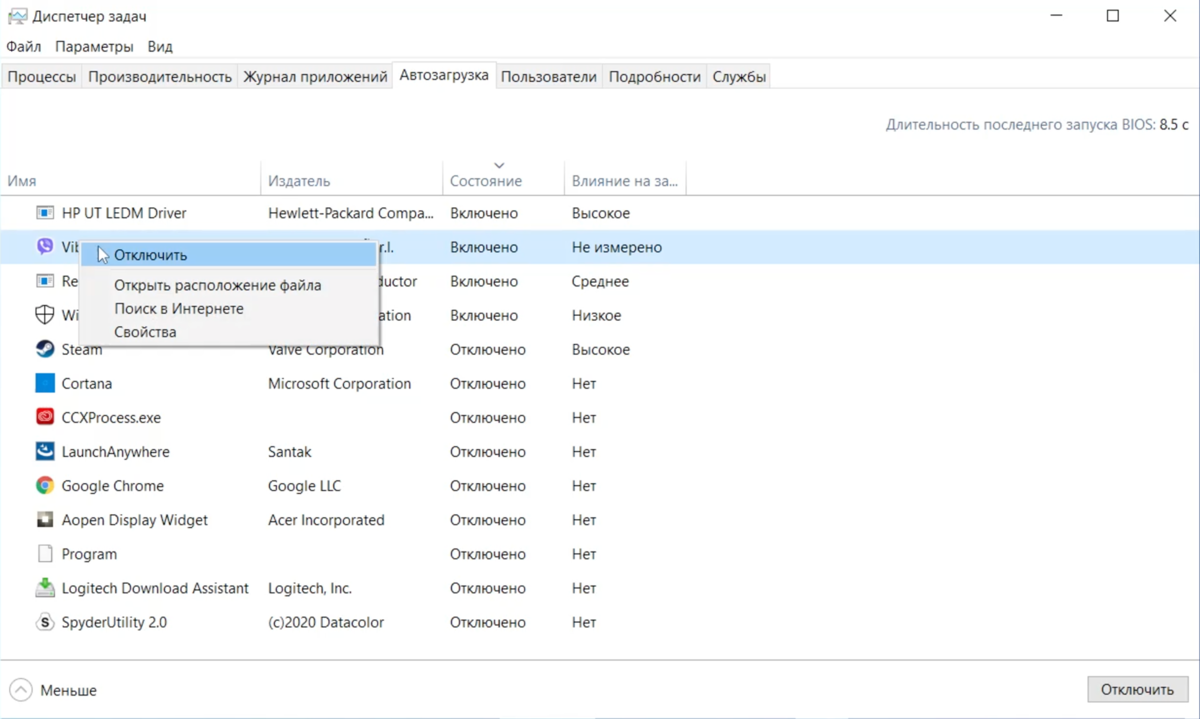
Task: Click the Logitech Download Assistant icon
Action: coord(45,588)
